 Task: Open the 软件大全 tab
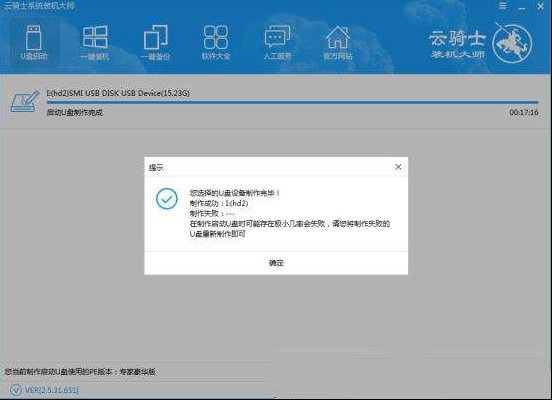[x=216, y=42]
